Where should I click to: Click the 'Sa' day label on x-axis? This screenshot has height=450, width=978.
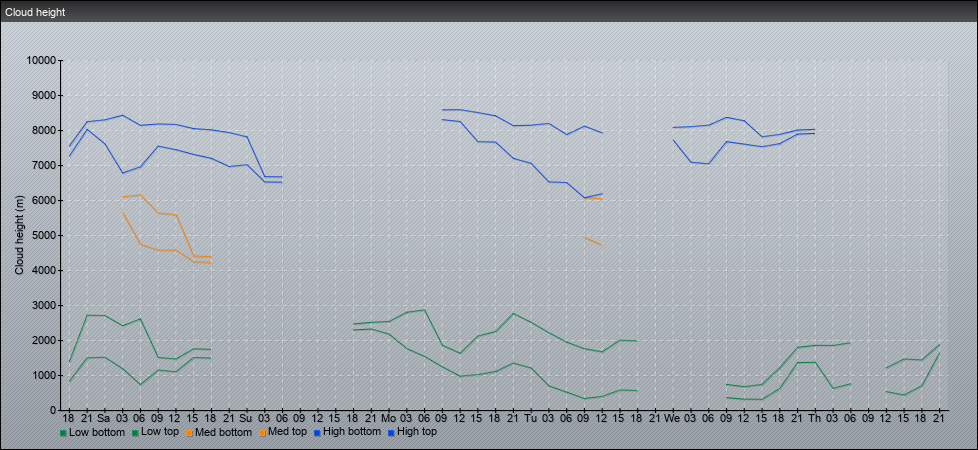pyautogui.click(x=104, y=418)
